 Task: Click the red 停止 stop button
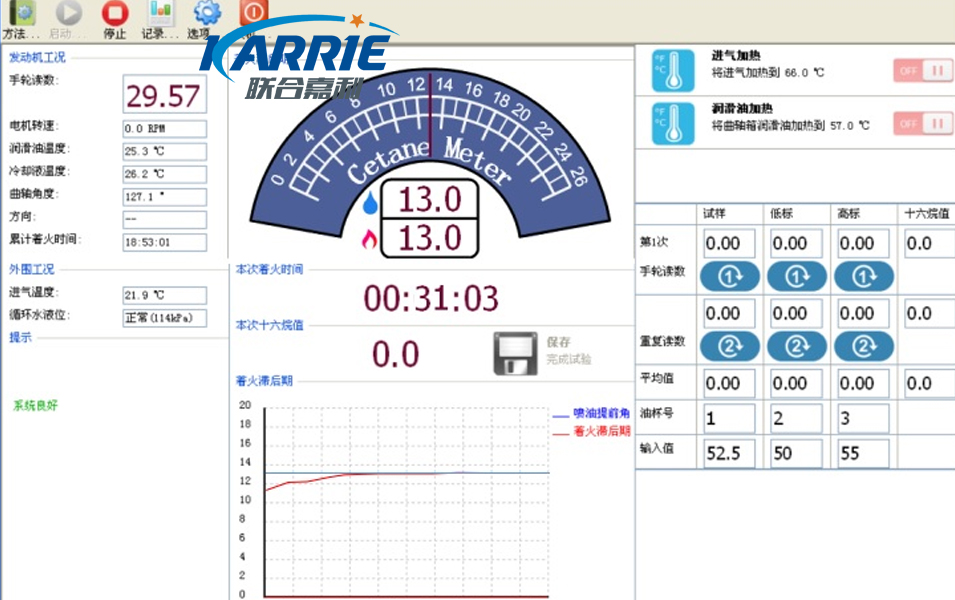click(x=115, y=14)
